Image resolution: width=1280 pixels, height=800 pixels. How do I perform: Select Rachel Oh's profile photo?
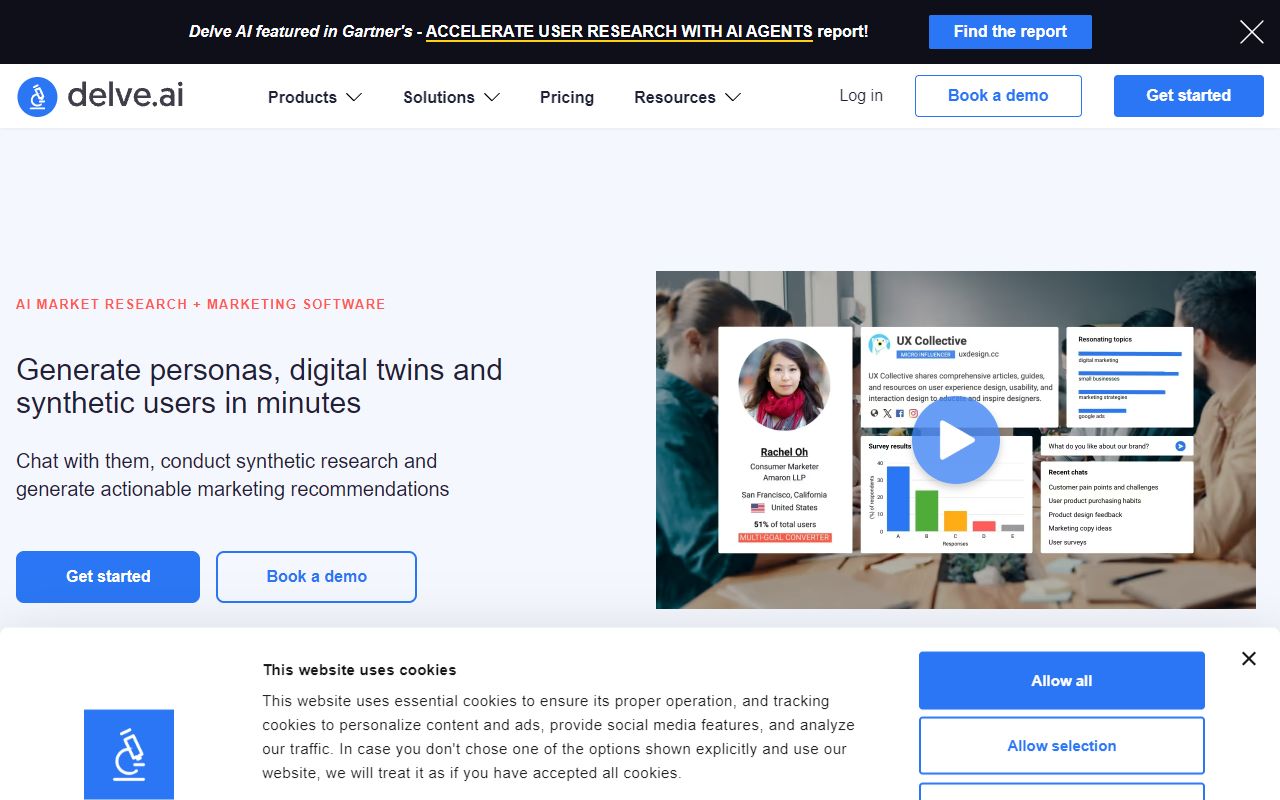pyautogui.click(x=784, y=384)
